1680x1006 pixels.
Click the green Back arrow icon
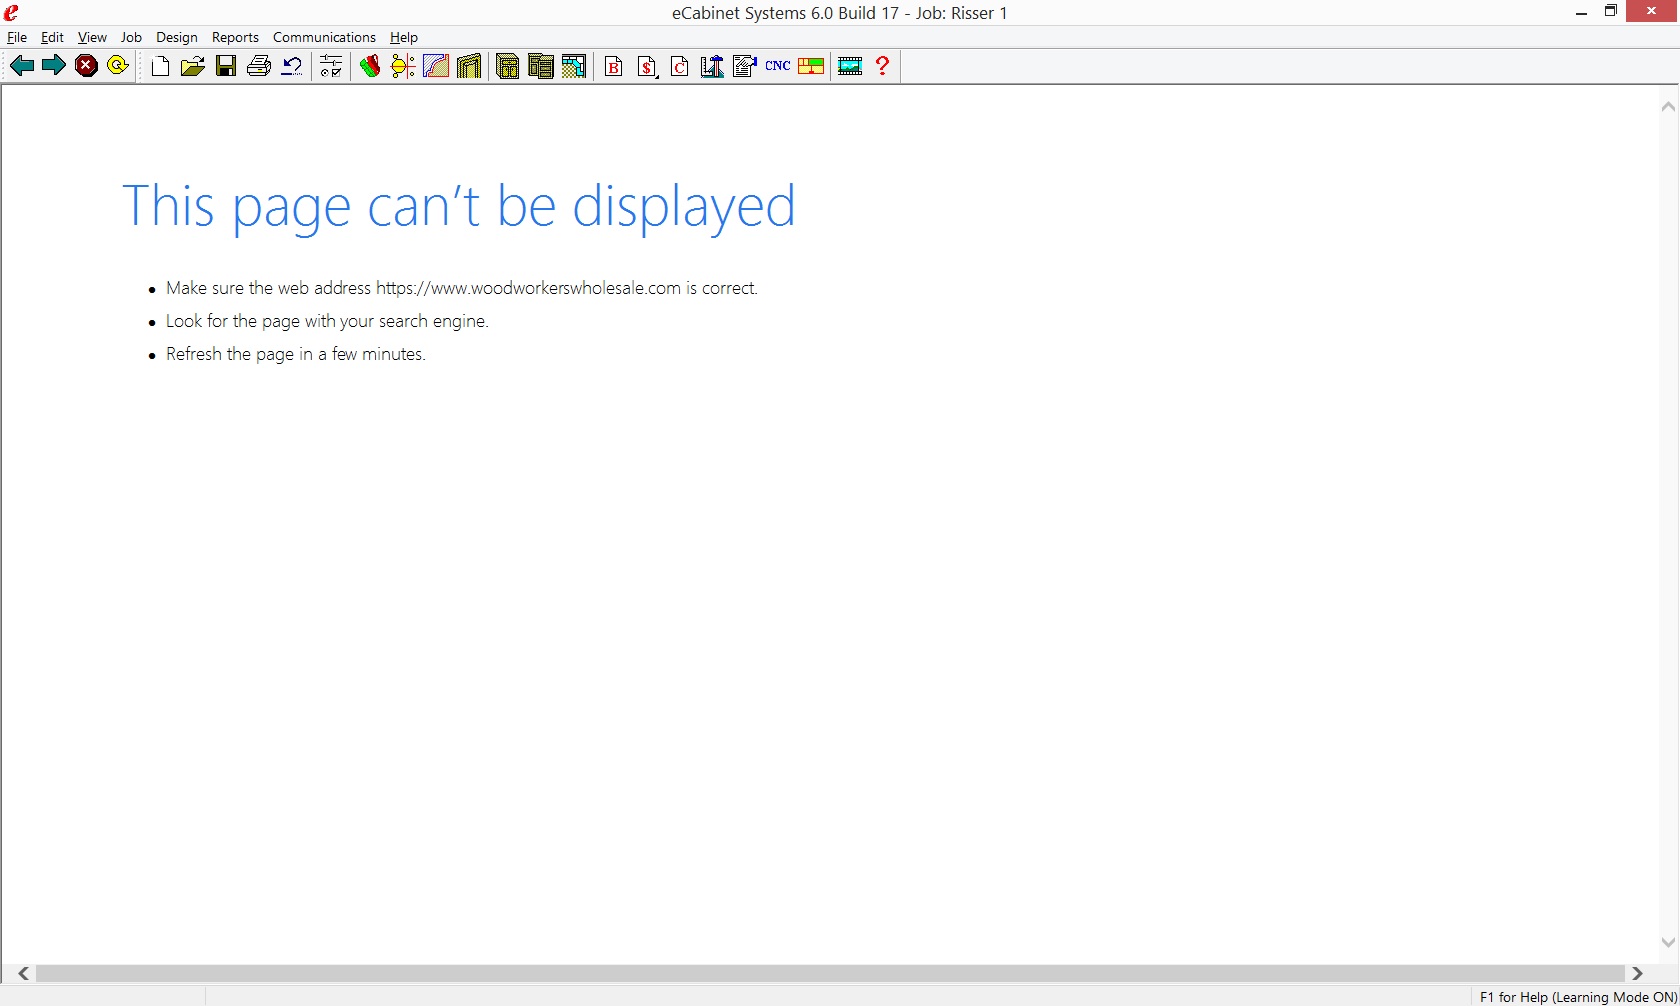point(22,66)
